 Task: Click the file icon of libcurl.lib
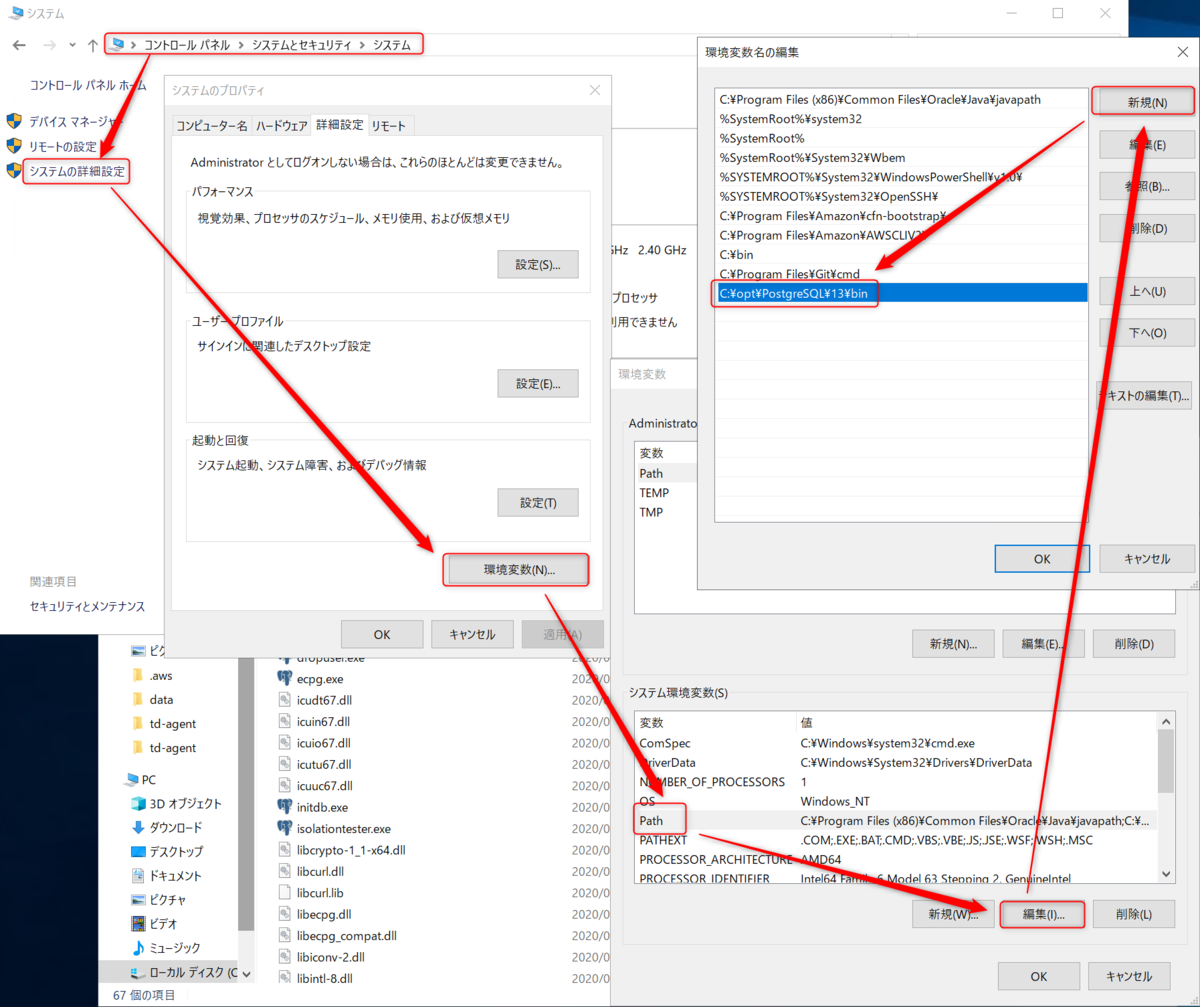tap(285, 893)
